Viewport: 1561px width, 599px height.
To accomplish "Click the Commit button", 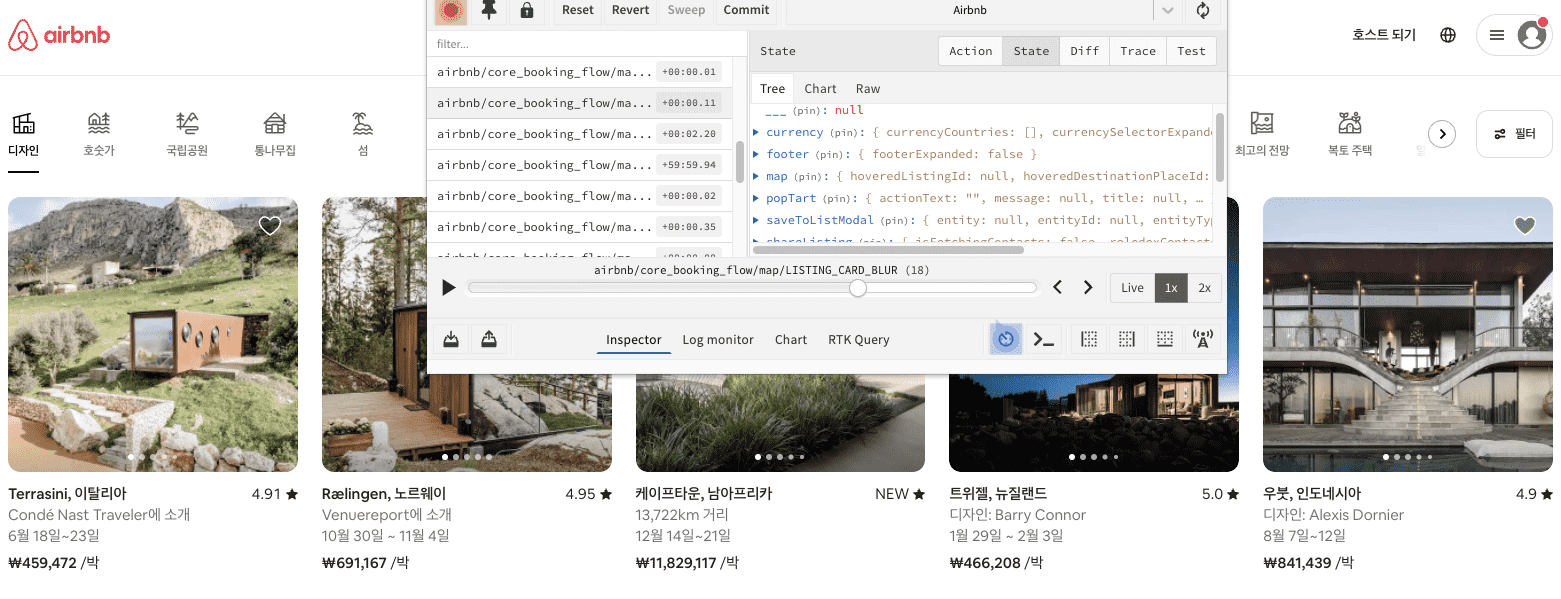I will pos(747,11).
